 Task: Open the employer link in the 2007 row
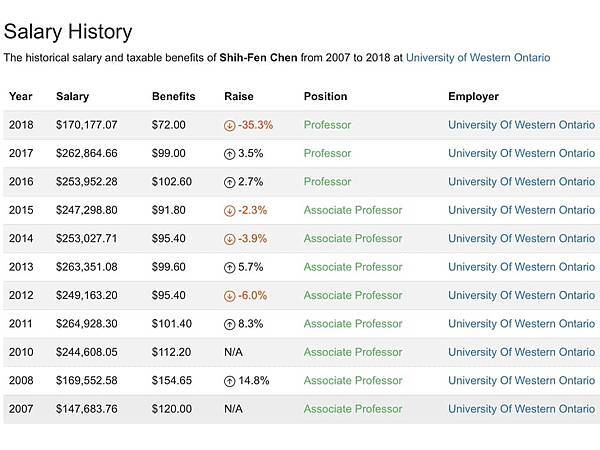[x=521, y=409]
